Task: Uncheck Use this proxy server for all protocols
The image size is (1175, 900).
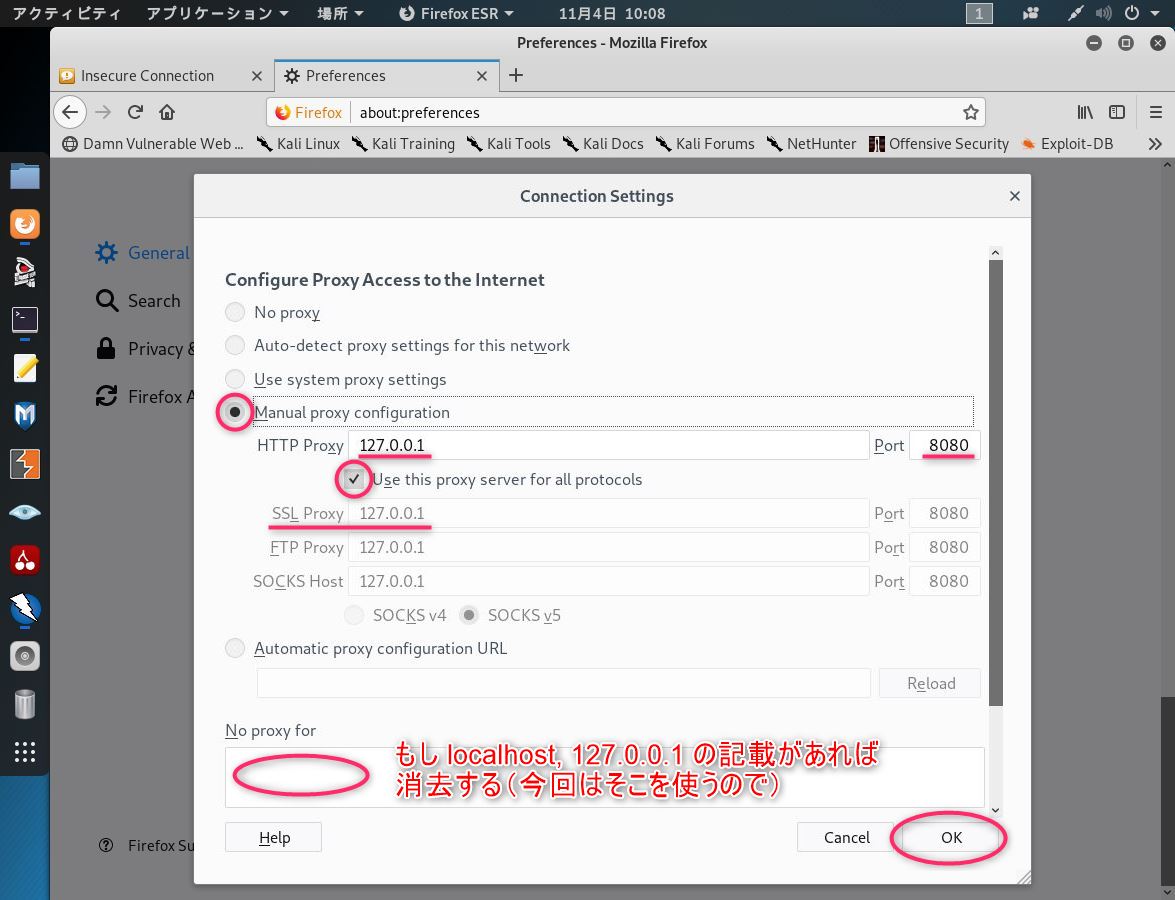Action: click(x=354, y=480)
